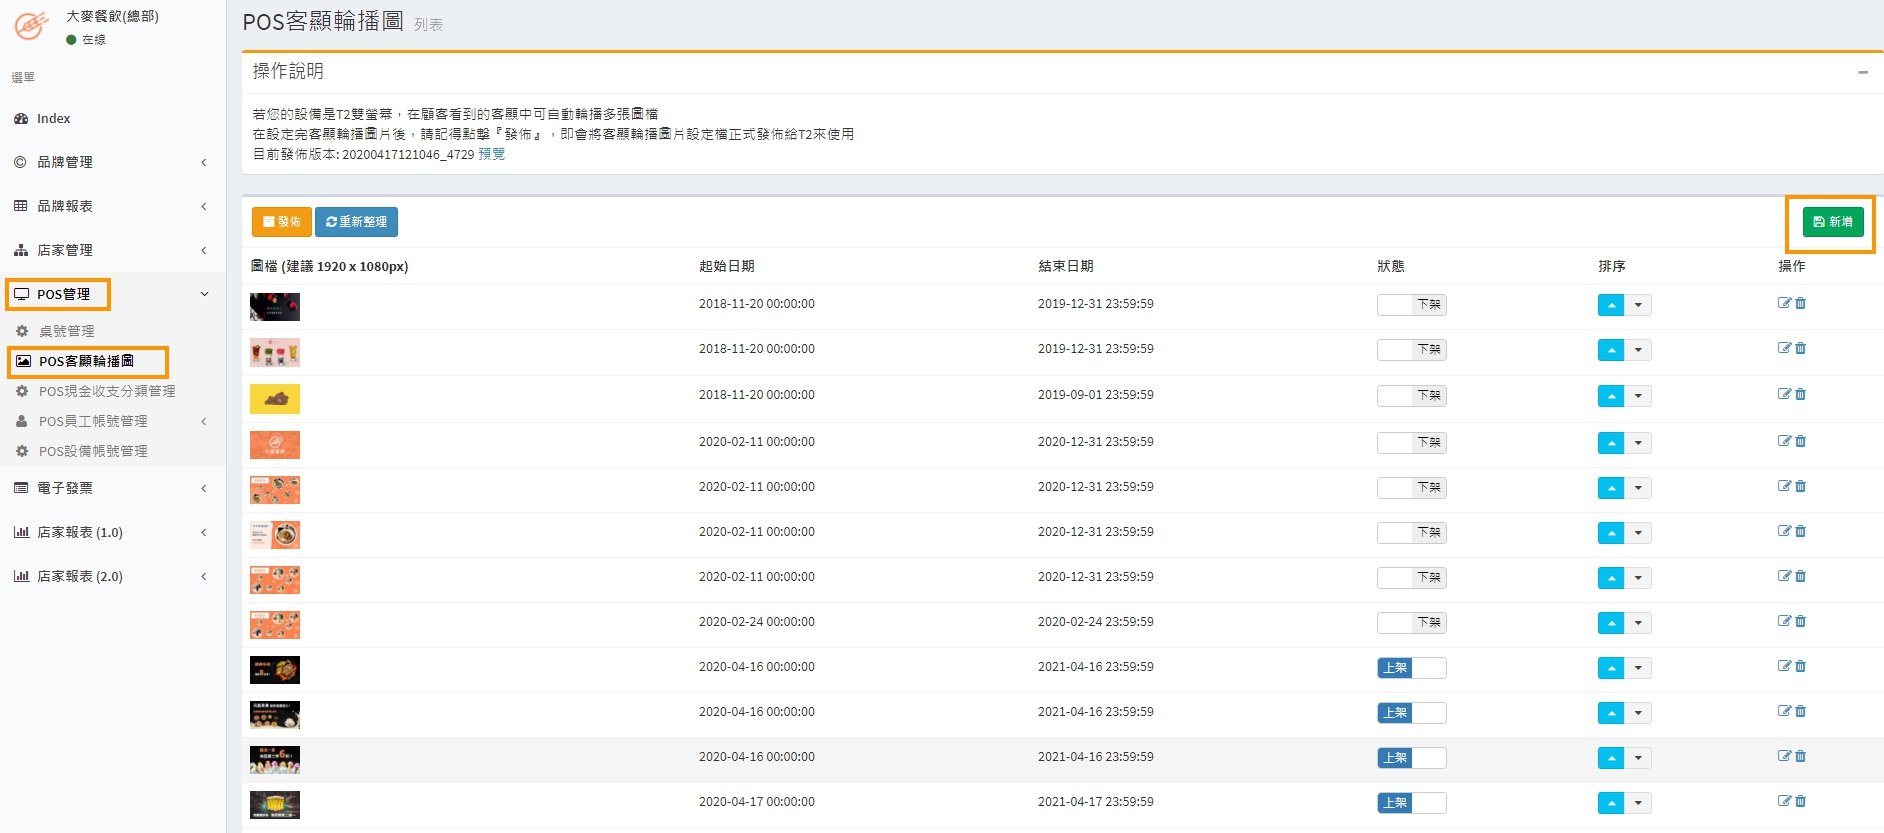Open sort dropdown caret on 2019-09-01 row

tap(1638, 396)
